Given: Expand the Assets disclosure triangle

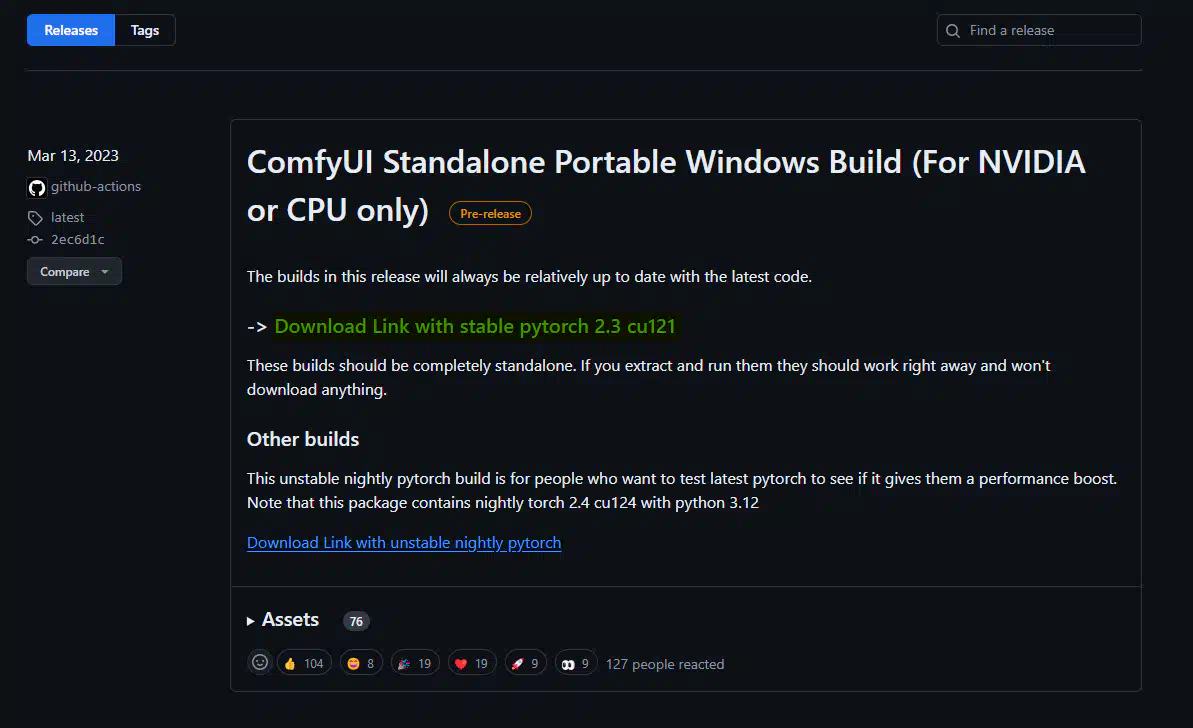Looking at the screenshot, I should 250,621.
